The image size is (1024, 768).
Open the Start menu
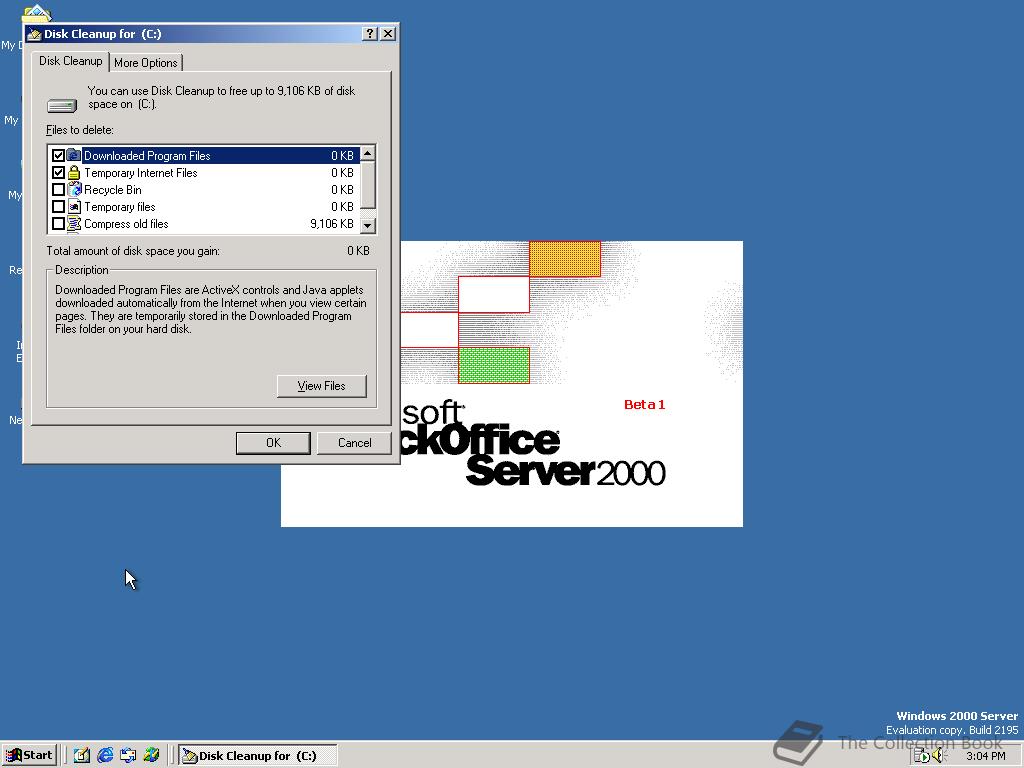(x=29, y=755)
